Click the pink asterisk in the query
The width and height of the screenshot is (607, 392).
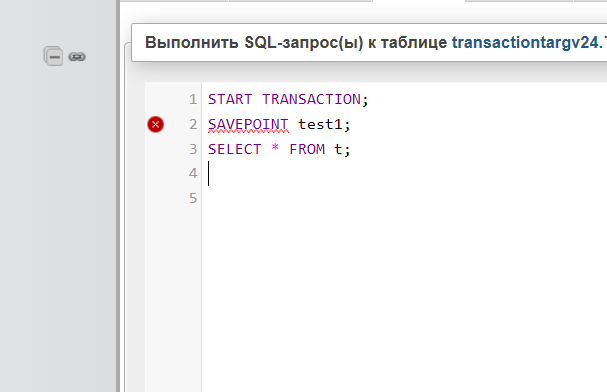click(x=275, y=148)
